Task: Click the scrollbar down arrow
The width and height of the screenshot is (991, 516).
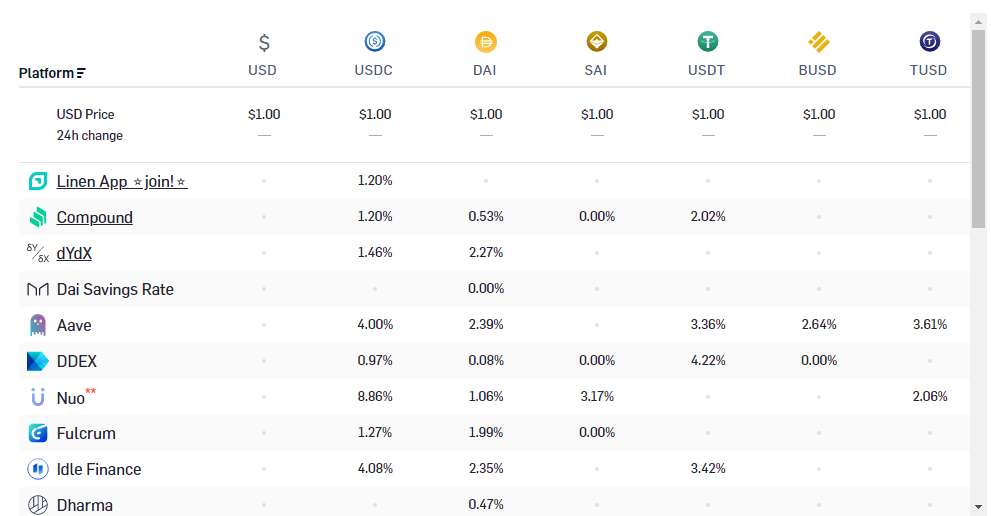Action: [x=978, y=507]
